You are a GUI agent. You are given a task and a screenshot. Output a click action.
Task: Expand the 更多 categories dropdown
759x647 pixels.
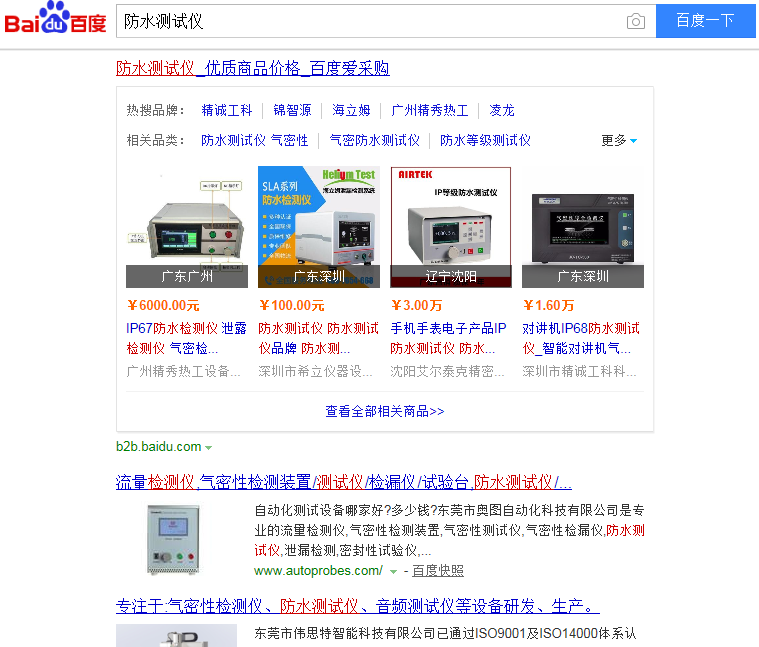[x=619, y=140]
